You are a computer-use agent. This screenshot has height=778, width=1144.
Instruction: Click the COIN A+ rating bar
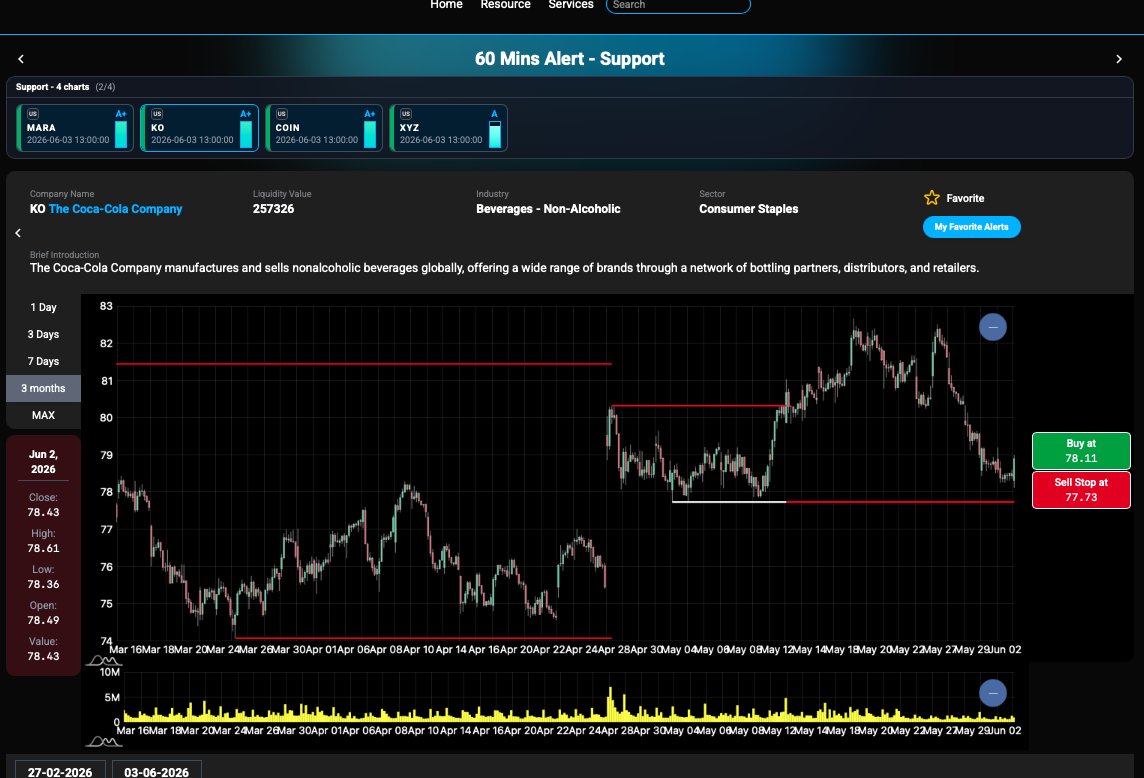click(370, 134)
